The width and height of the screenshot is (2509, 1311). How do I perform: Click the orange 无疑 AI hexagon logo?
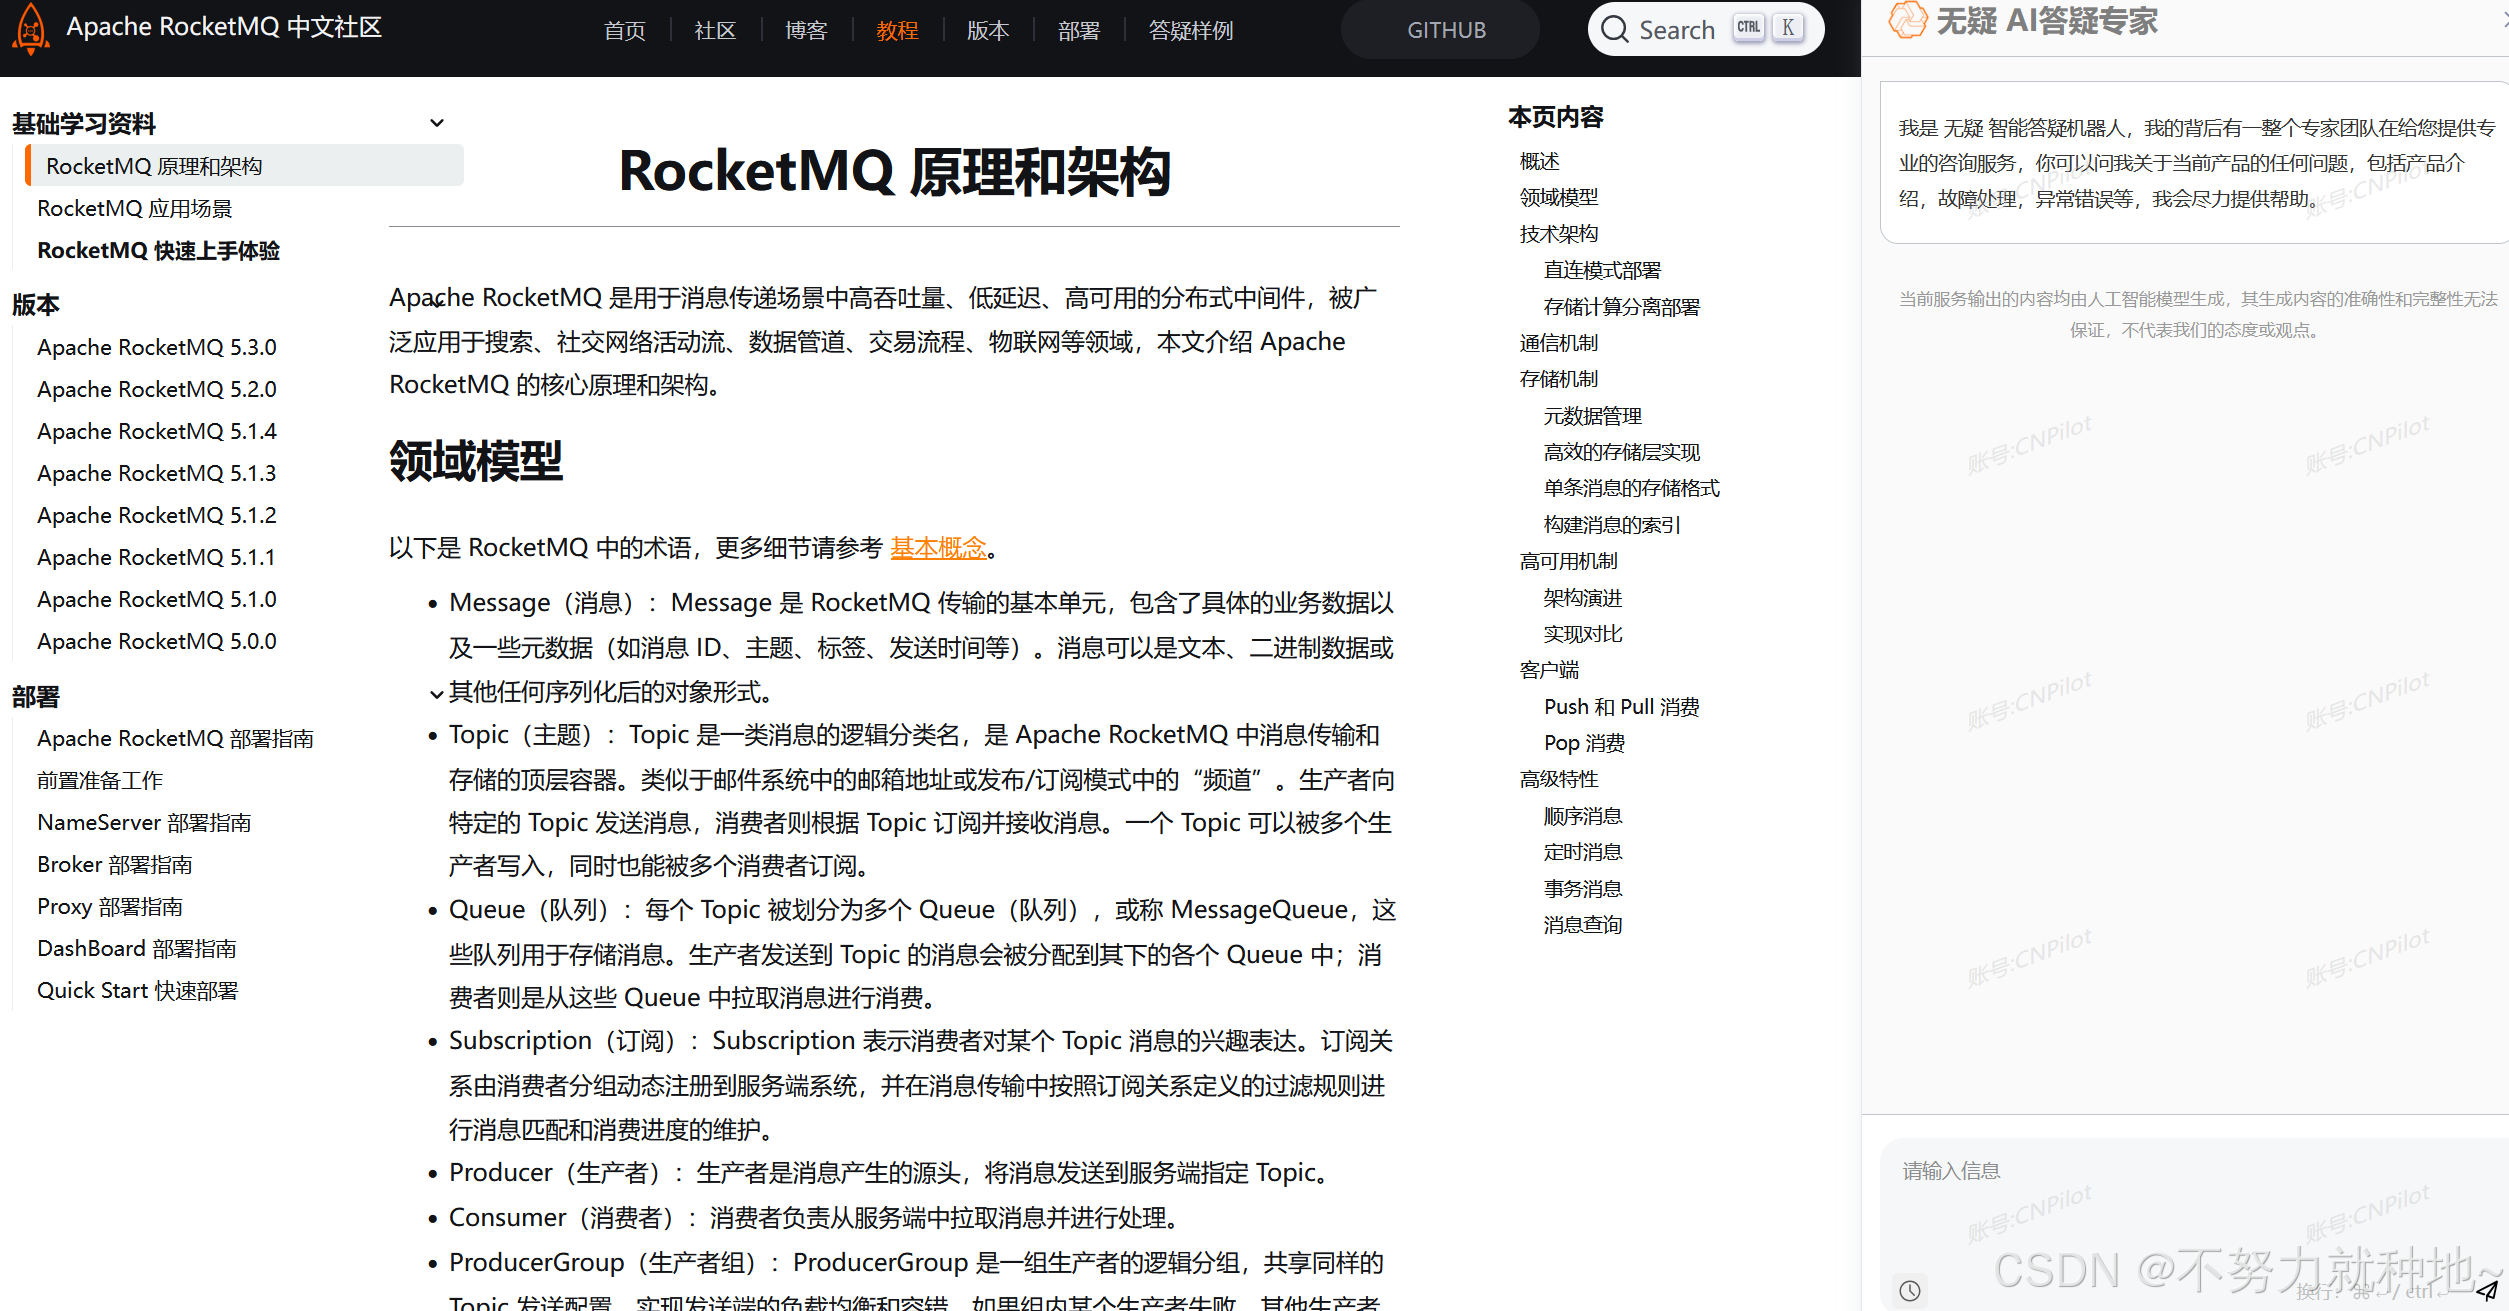(x=1907, y=20)
